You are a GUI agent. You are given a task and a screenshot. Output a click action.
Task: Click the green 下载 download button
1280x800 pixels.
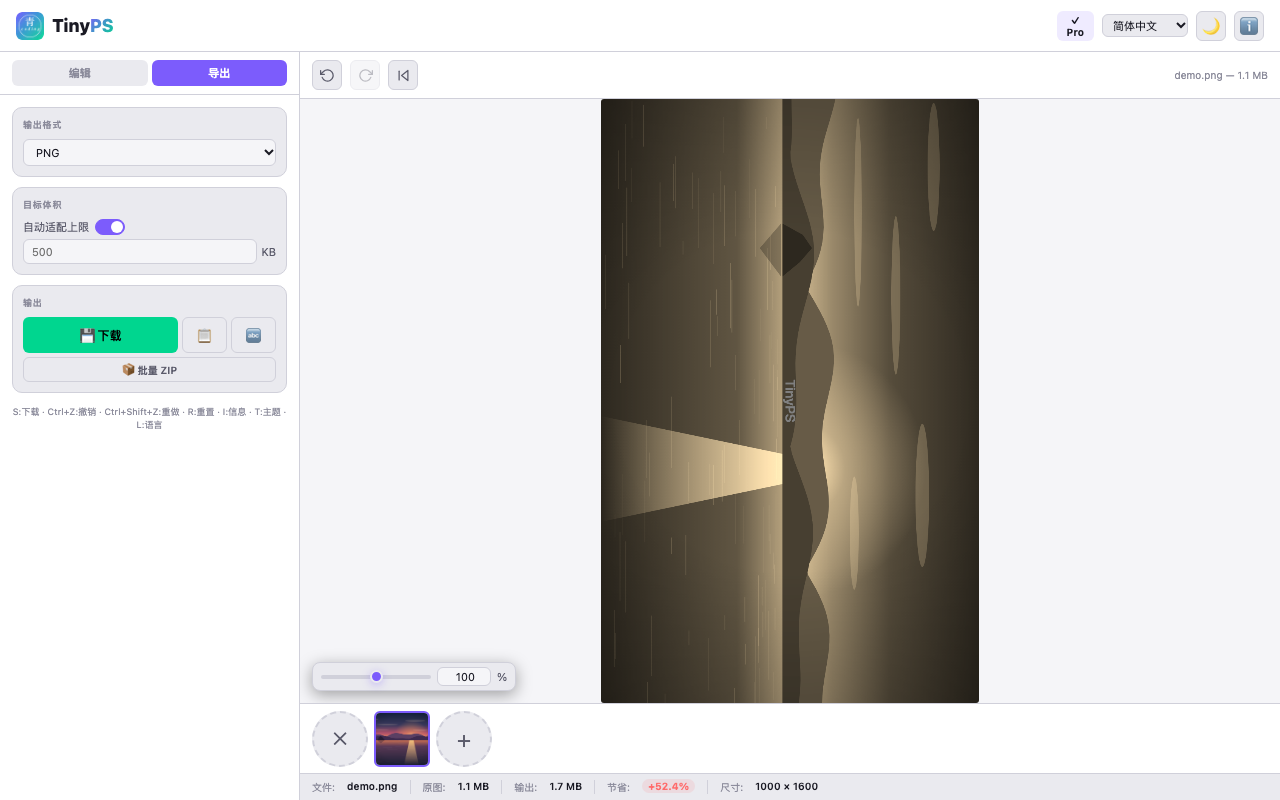(100, 335)
